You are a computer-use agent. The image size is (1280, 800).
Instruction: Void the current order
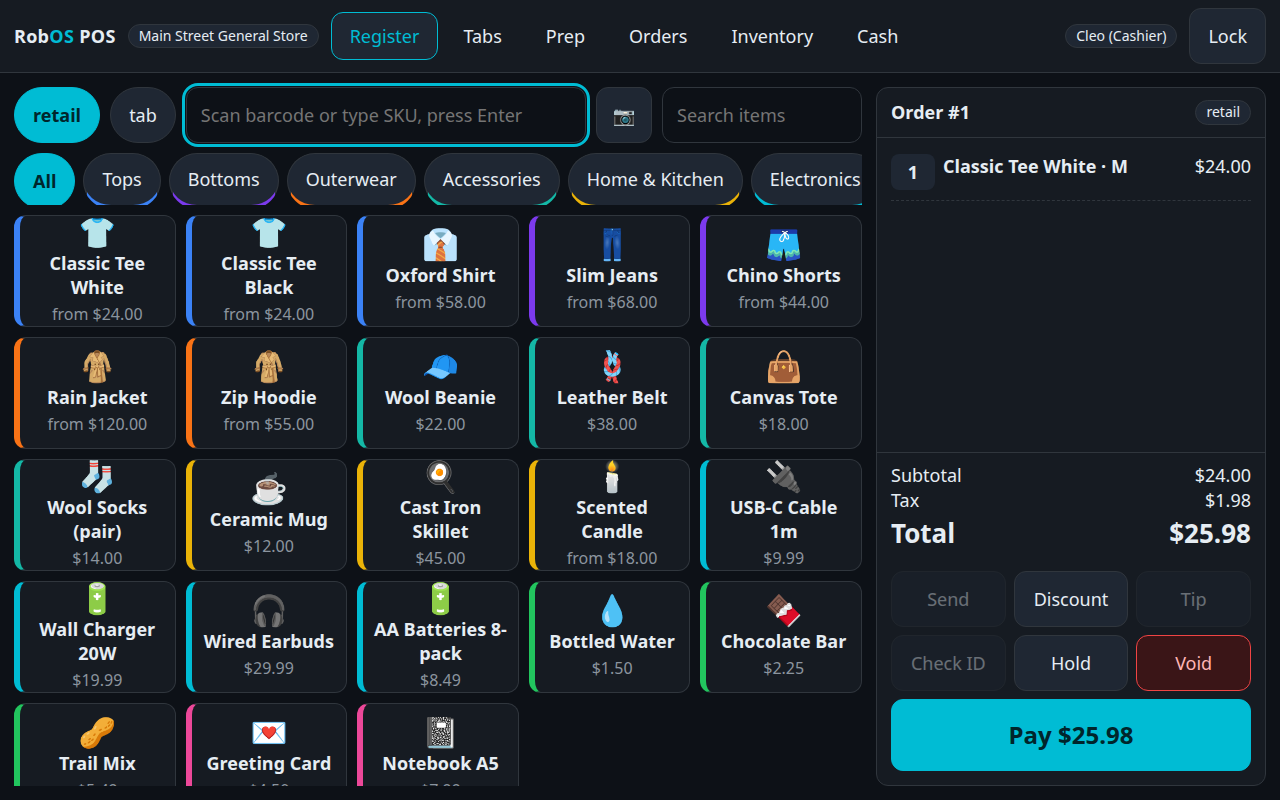pyautogui.click(x=1193, y=663)
